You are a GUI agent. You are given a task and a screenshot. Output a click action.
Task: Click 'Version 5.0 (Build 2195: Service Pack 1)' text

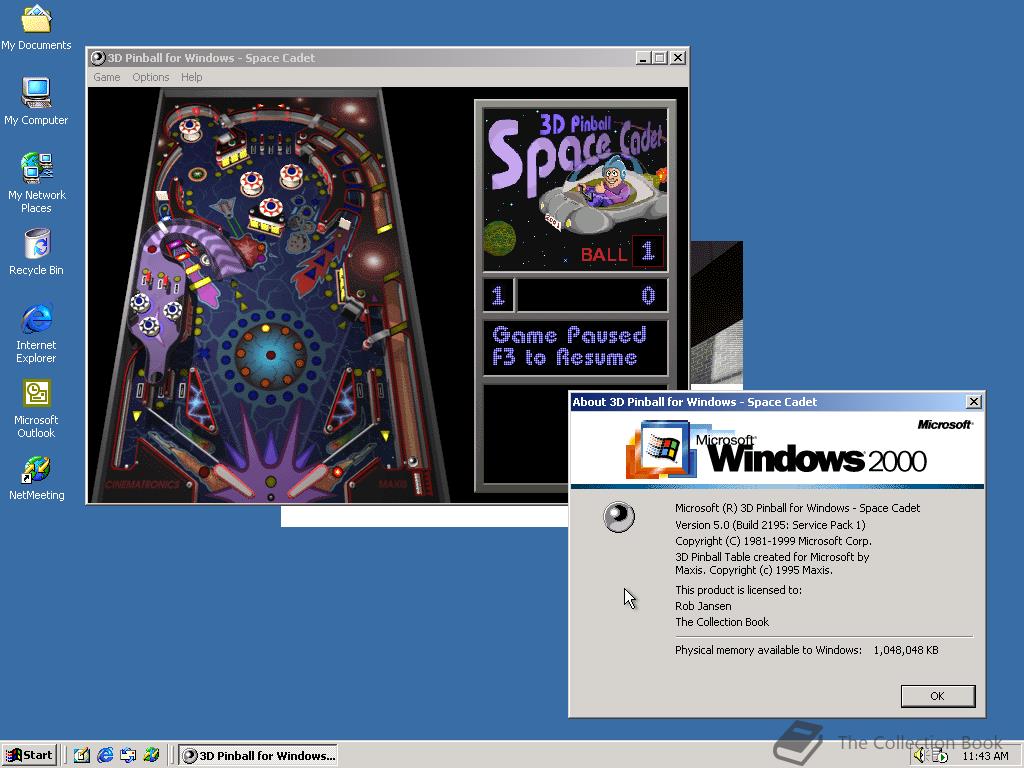(770, 524)
